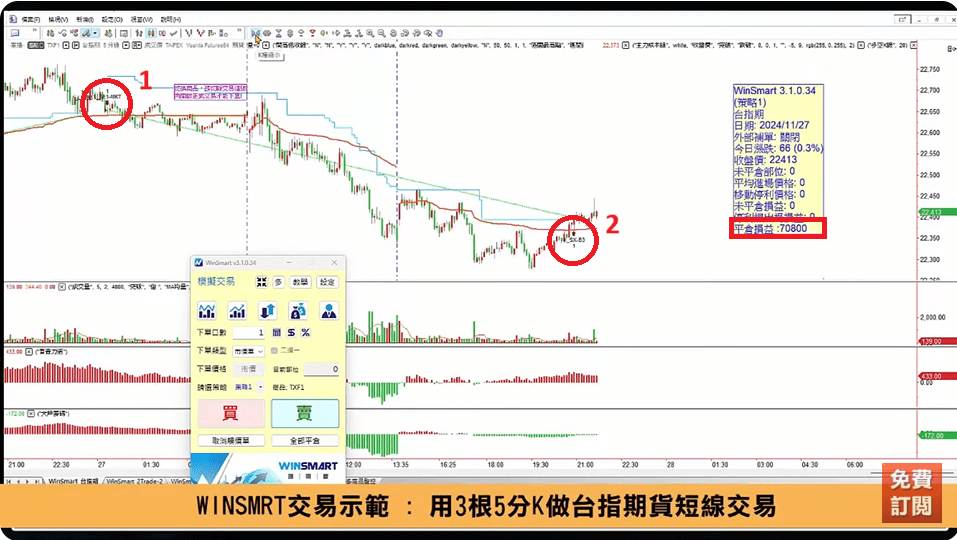
Task: Open the drawing tool dropdown arrow in toolbar
Action: tap(96, 33)
